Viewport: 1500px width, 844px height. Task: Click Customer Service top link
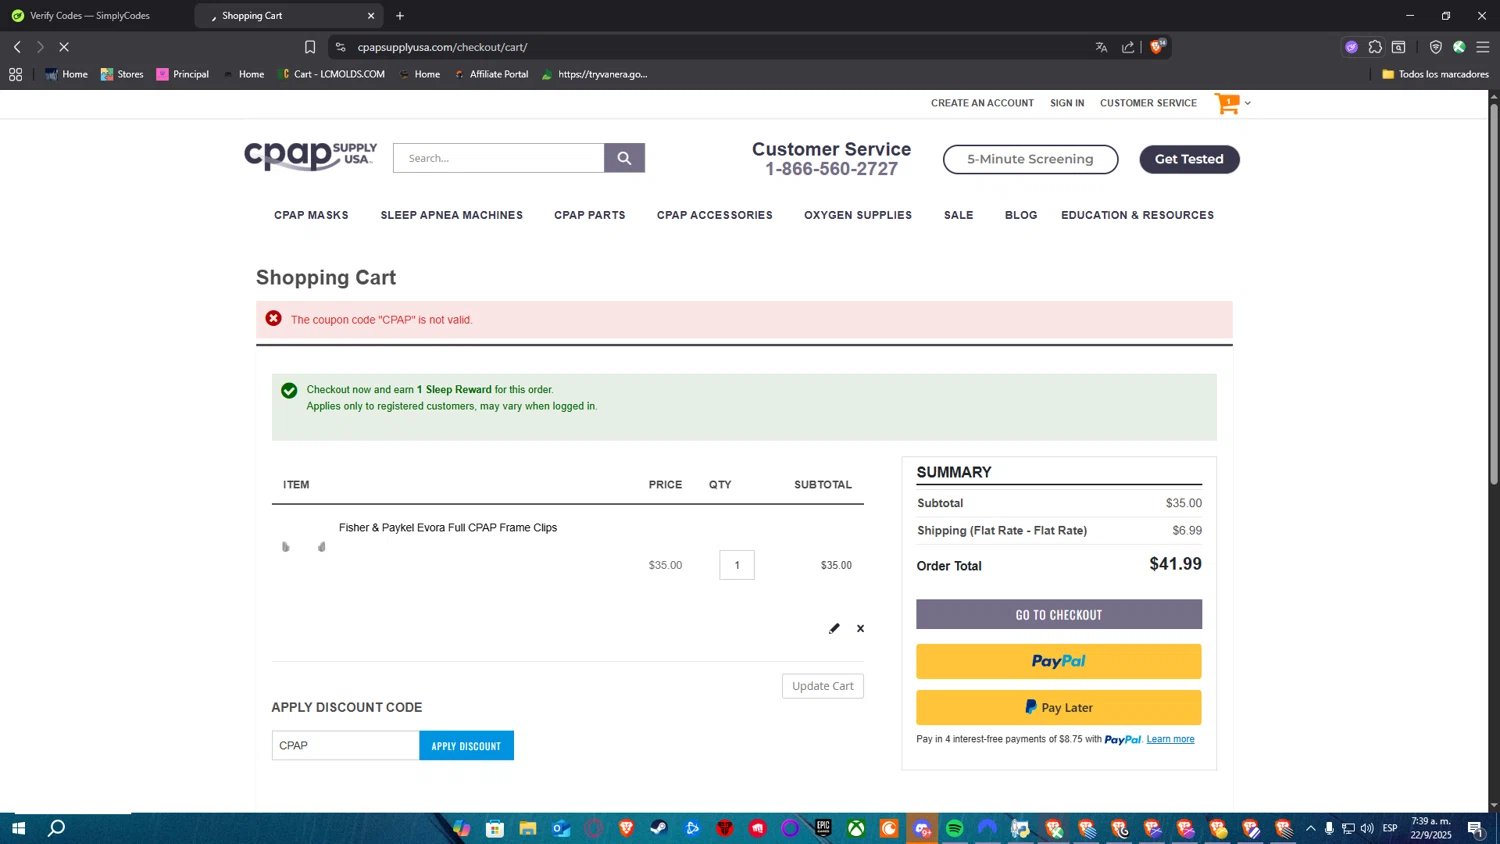(x=1148, y=103)
